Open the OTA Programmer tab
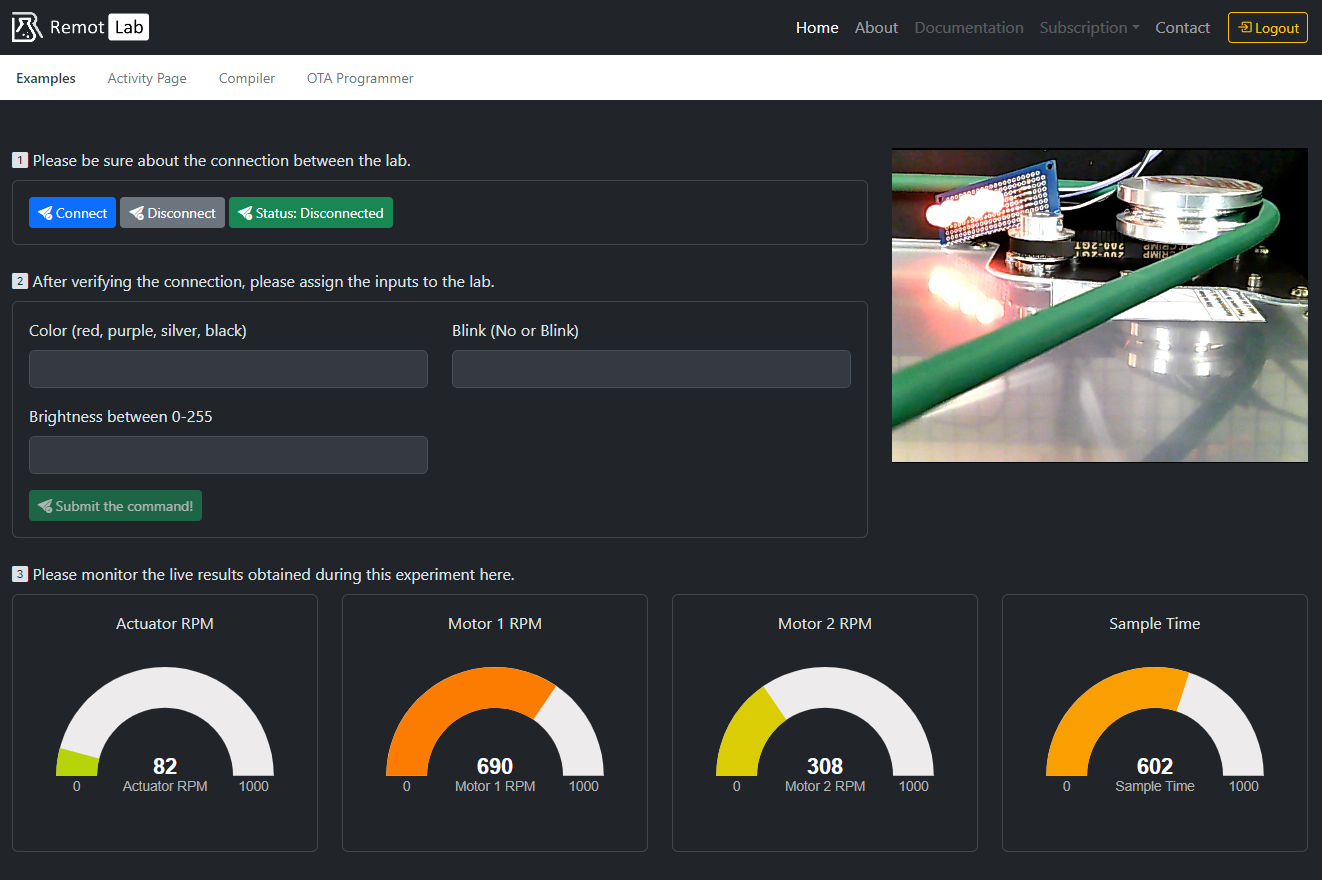 360,78
